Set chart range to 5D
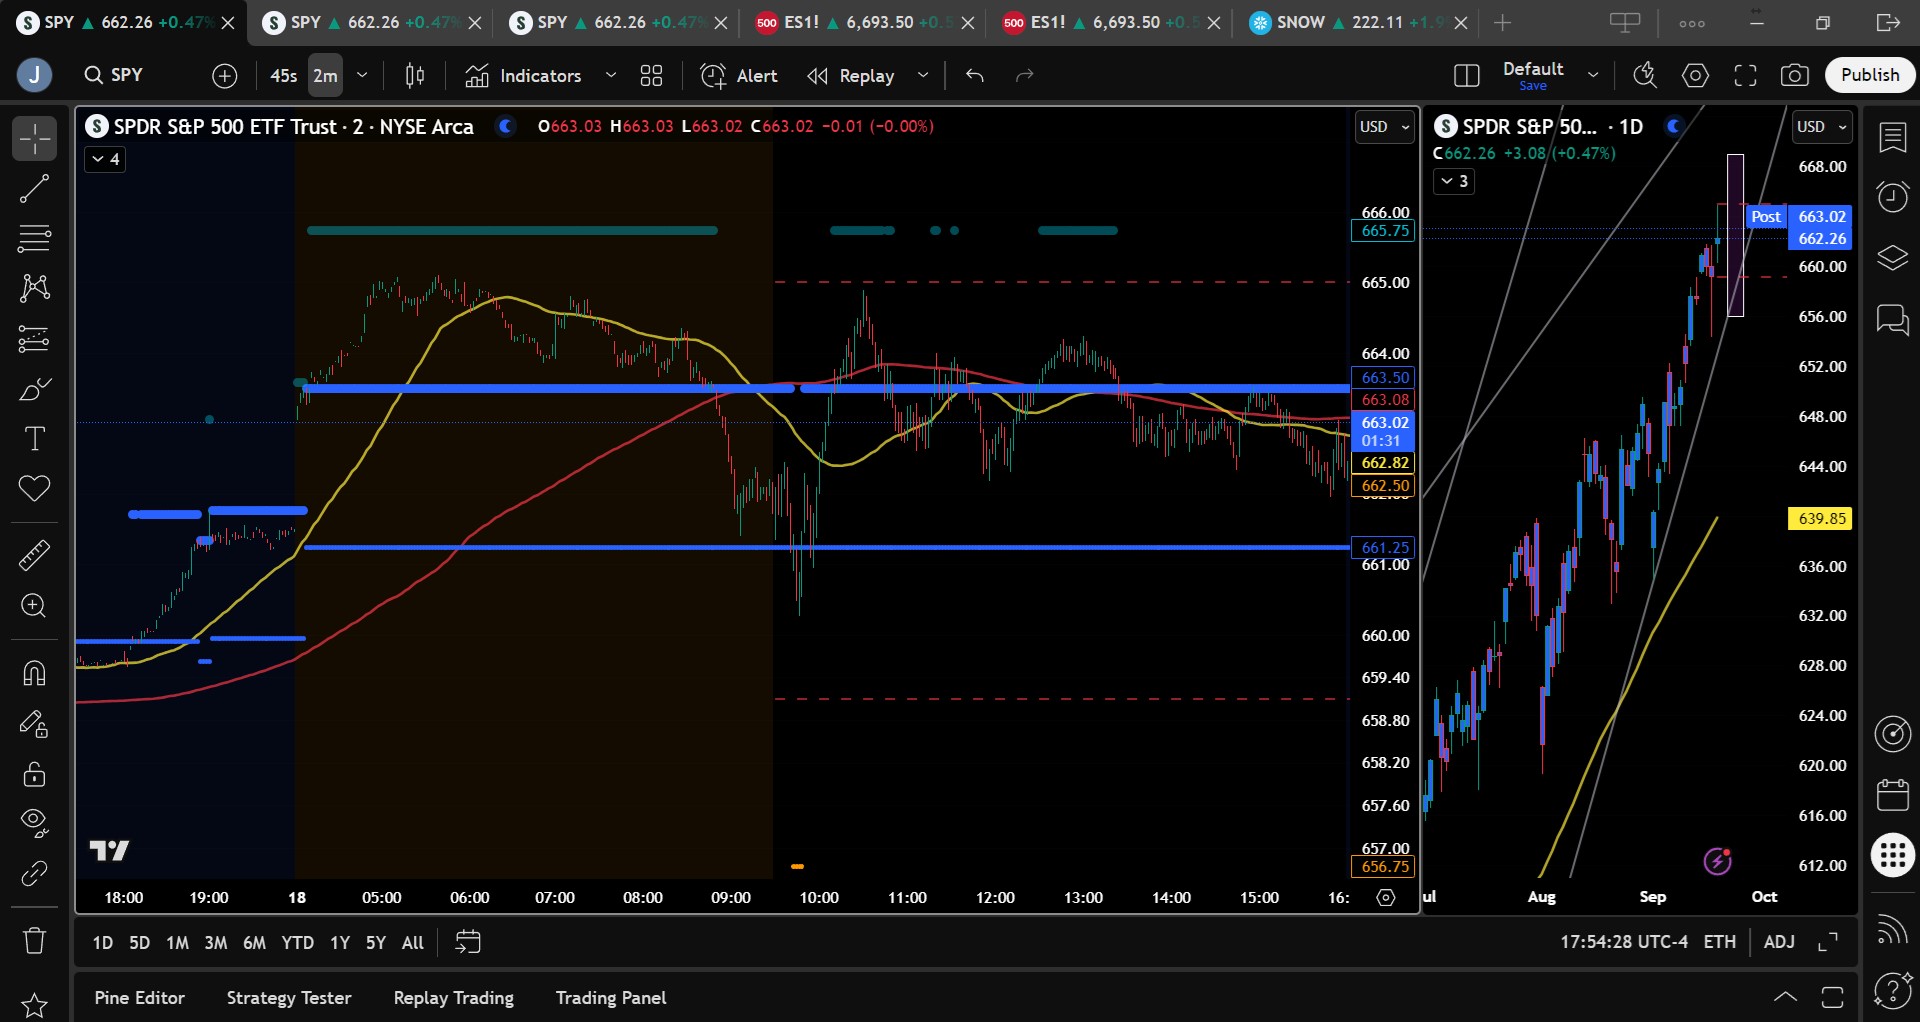Image resolution: width=1920 pixels, height=1022 pixels. tap(139, 942)
